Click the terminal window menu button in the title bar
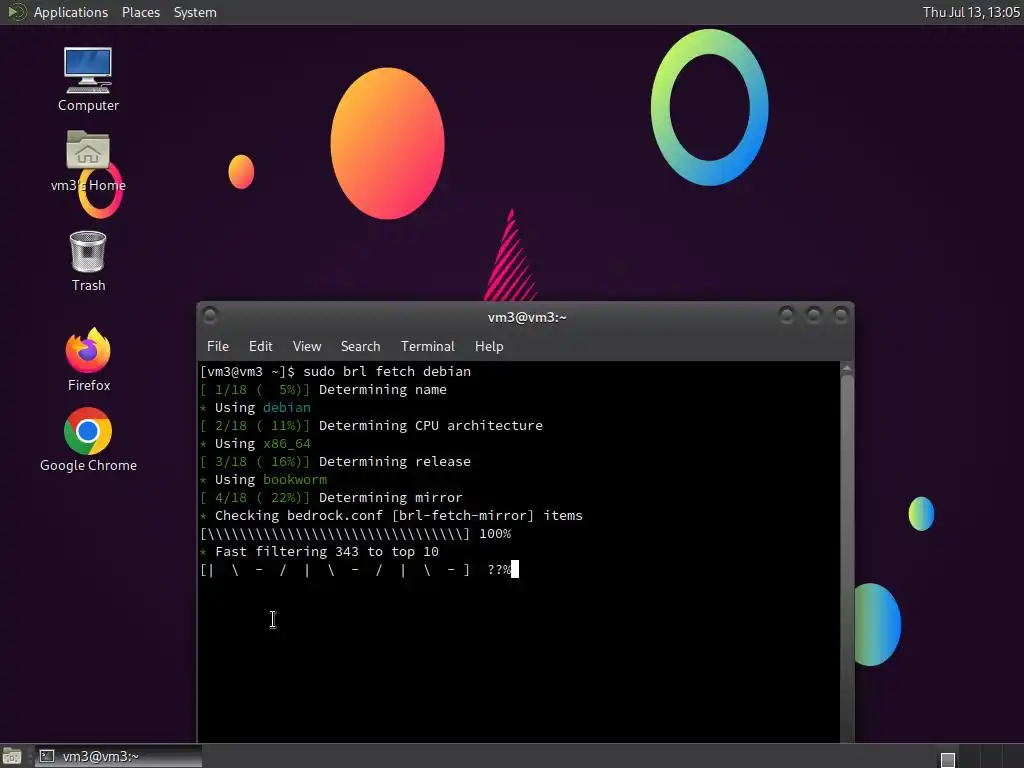Image resolution: width=1024 pixels, height=768 pixels. (x=210, y=316)
